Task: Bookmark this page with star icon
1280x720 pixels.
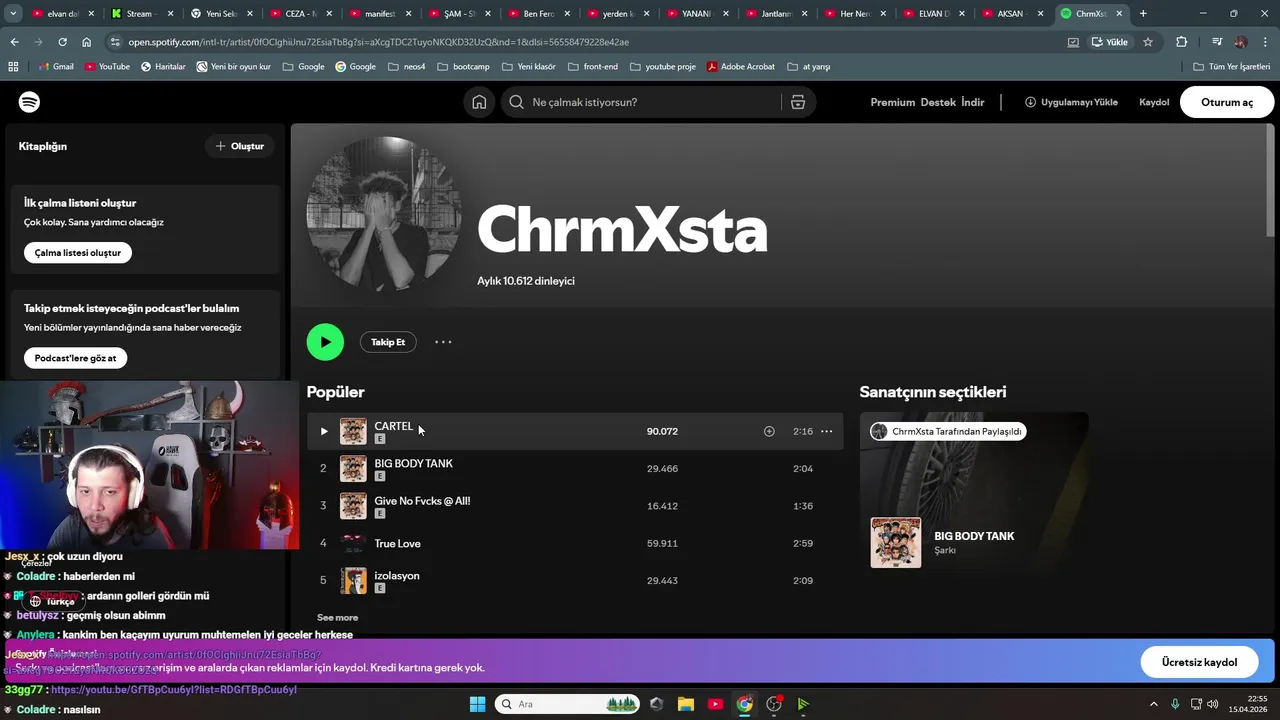Action: (x=1148, y=42)
